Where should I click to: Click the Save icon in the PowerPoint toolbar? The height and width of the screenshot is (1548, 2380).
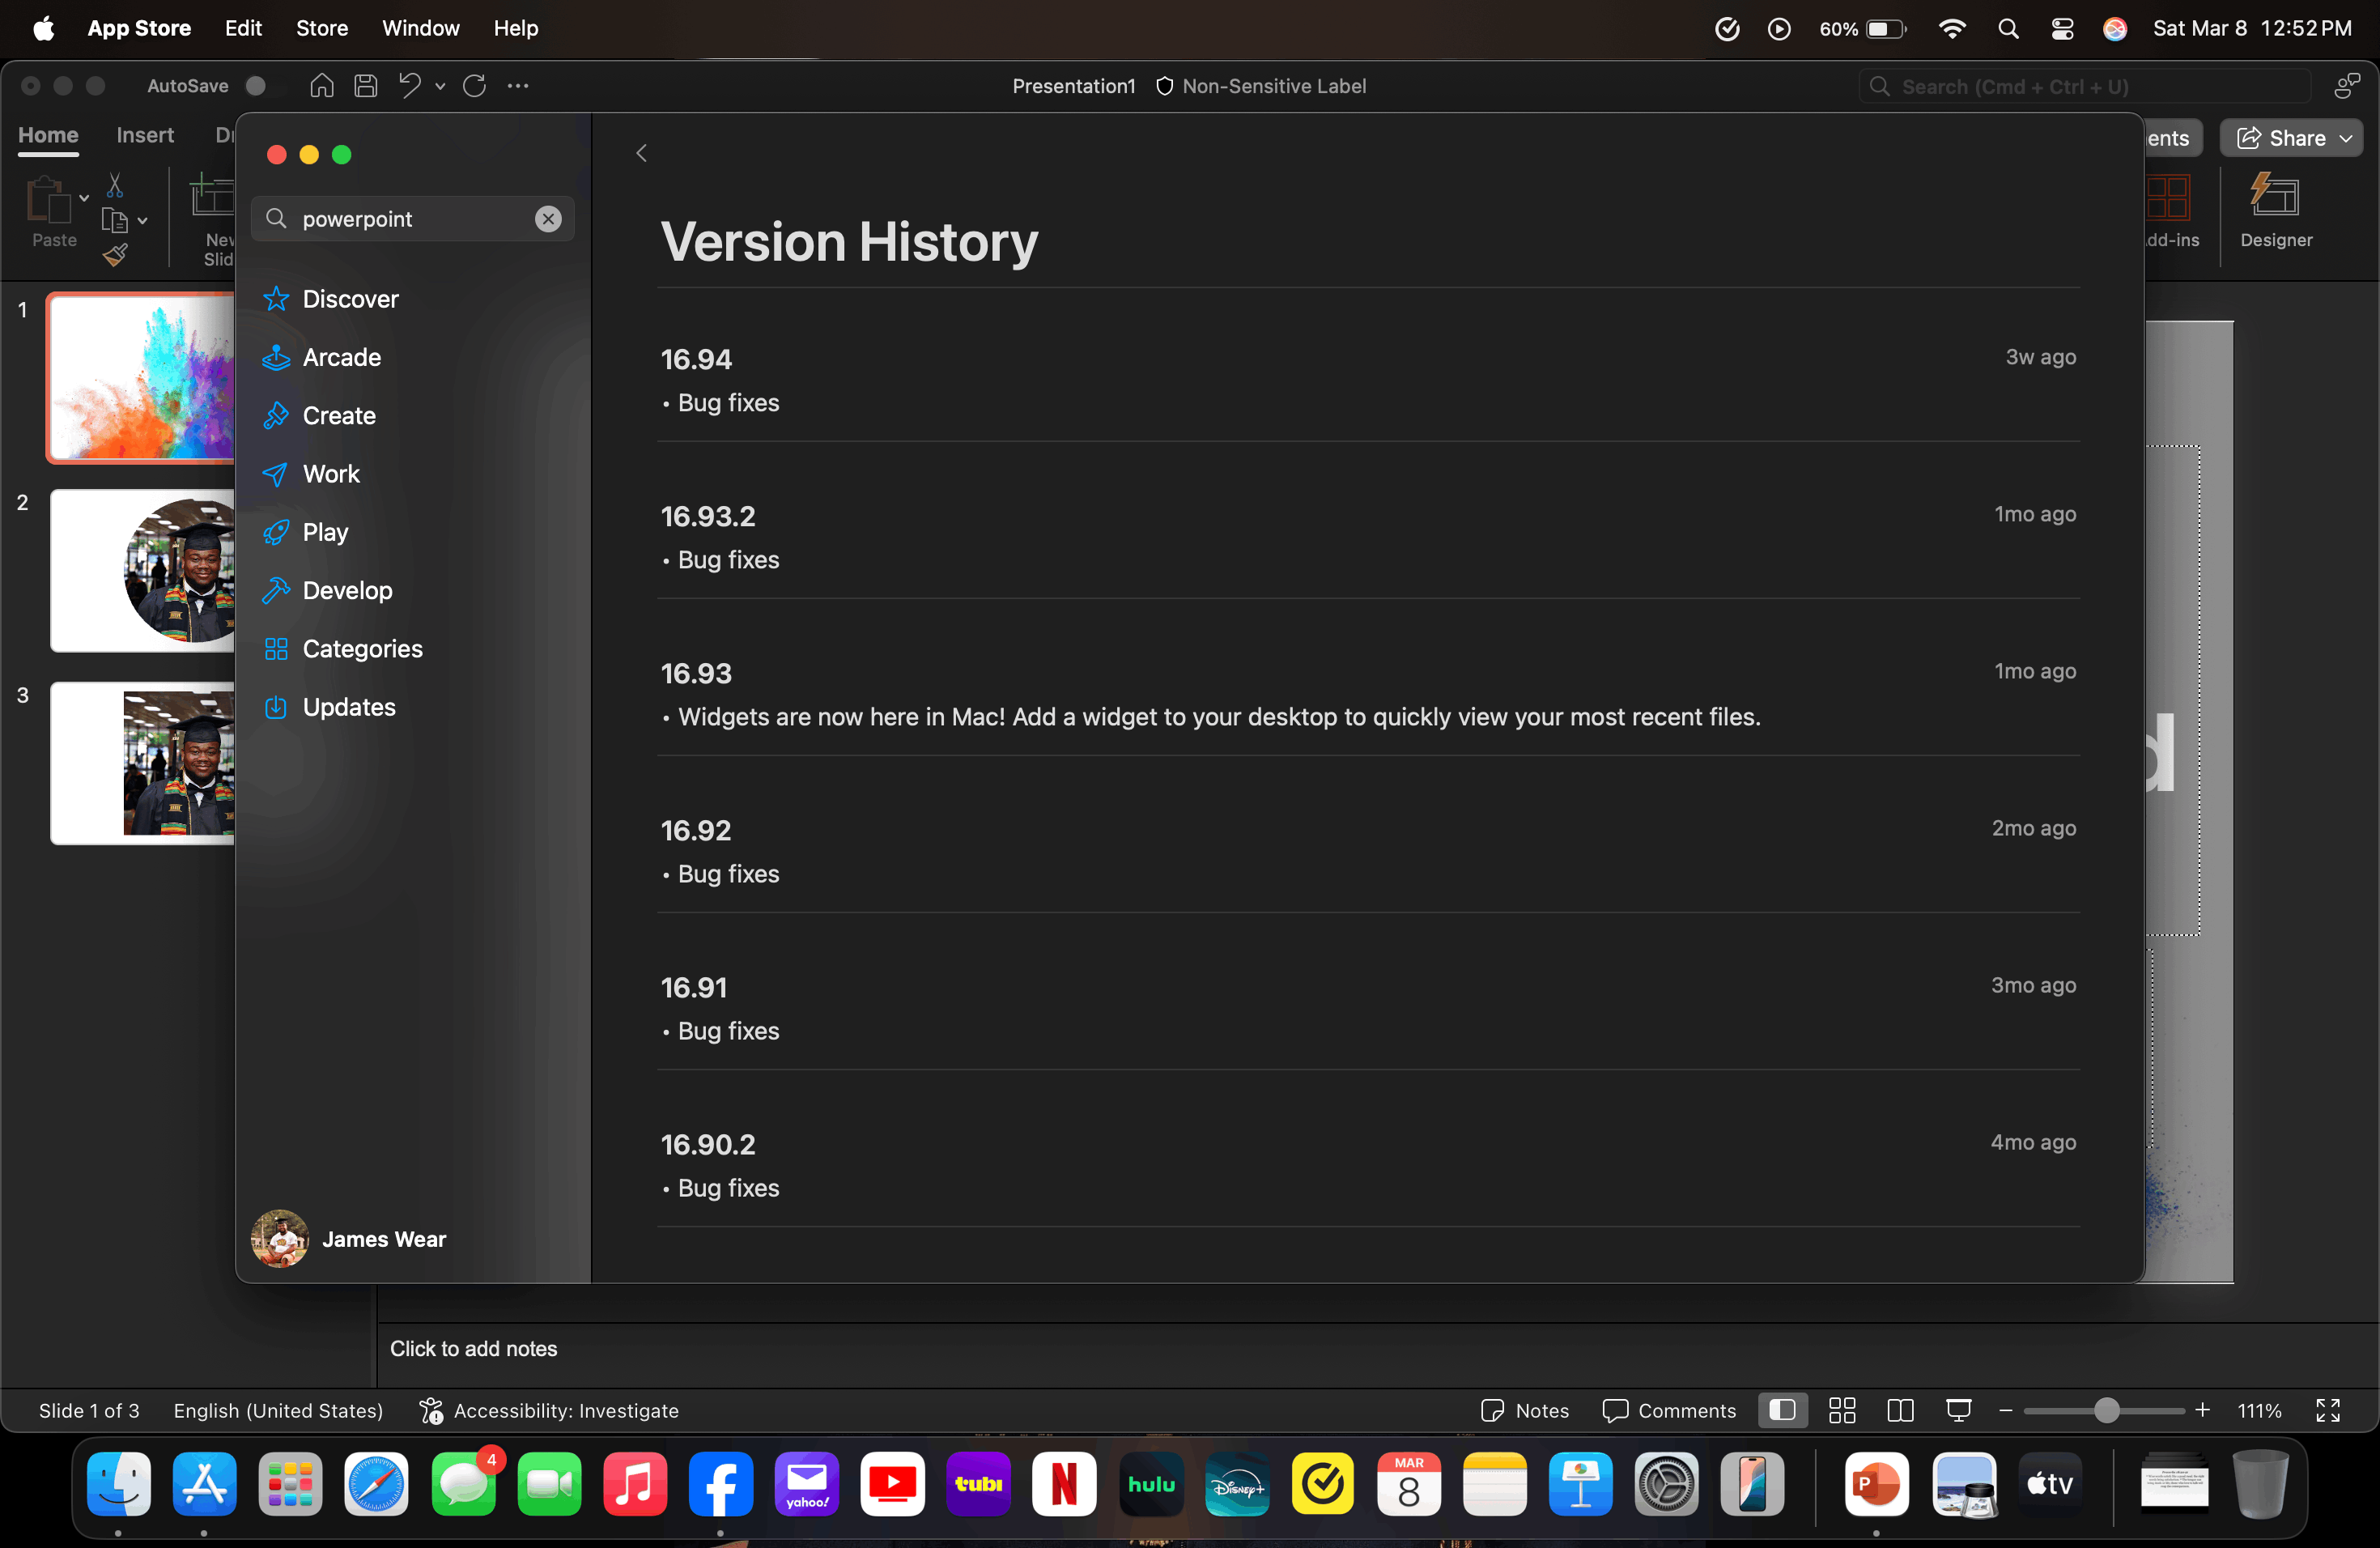tap(366, 86)
